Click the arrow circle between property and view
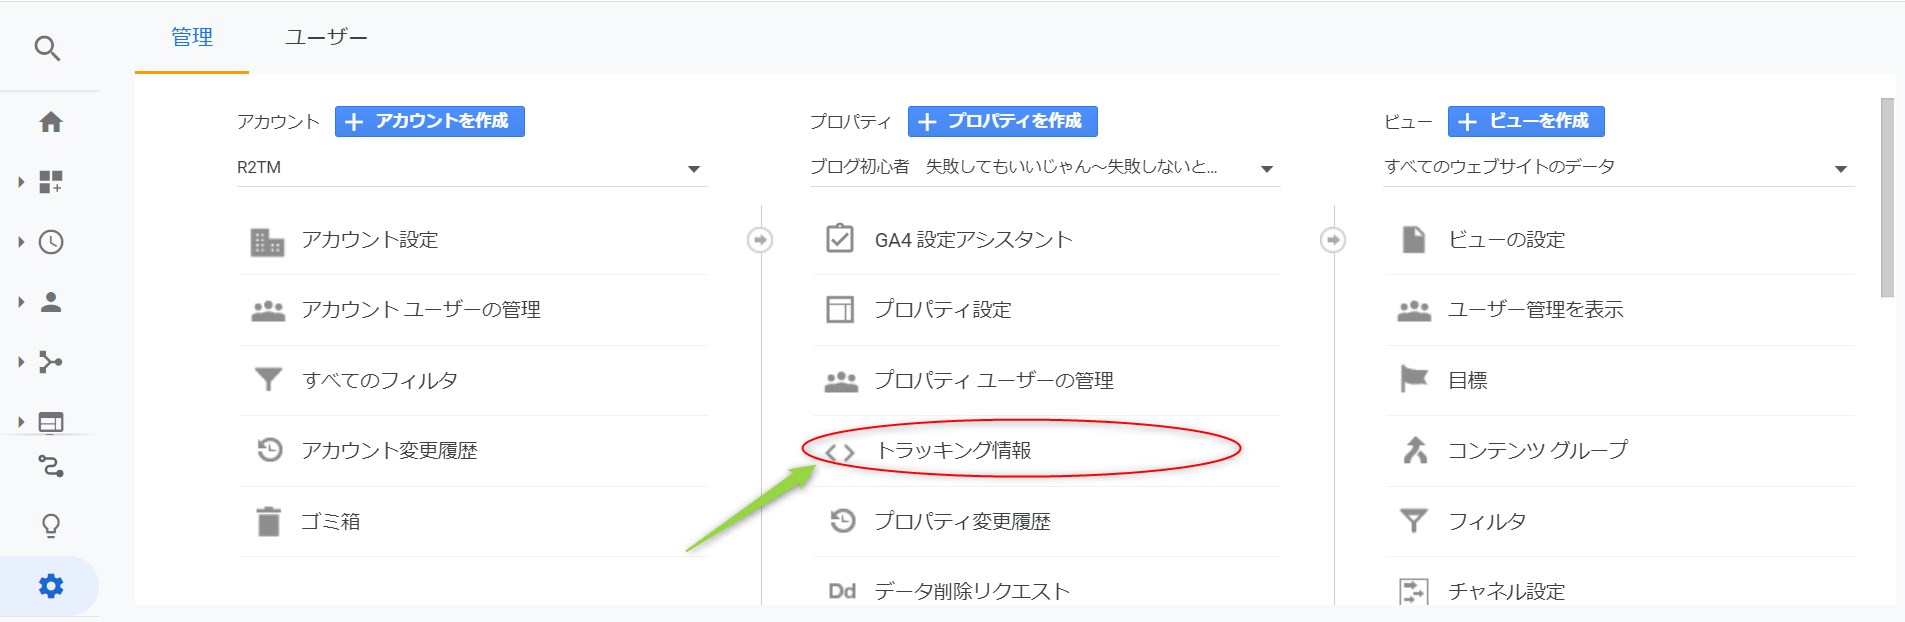Viewport: 1905px width, 622px height. 1333,240
